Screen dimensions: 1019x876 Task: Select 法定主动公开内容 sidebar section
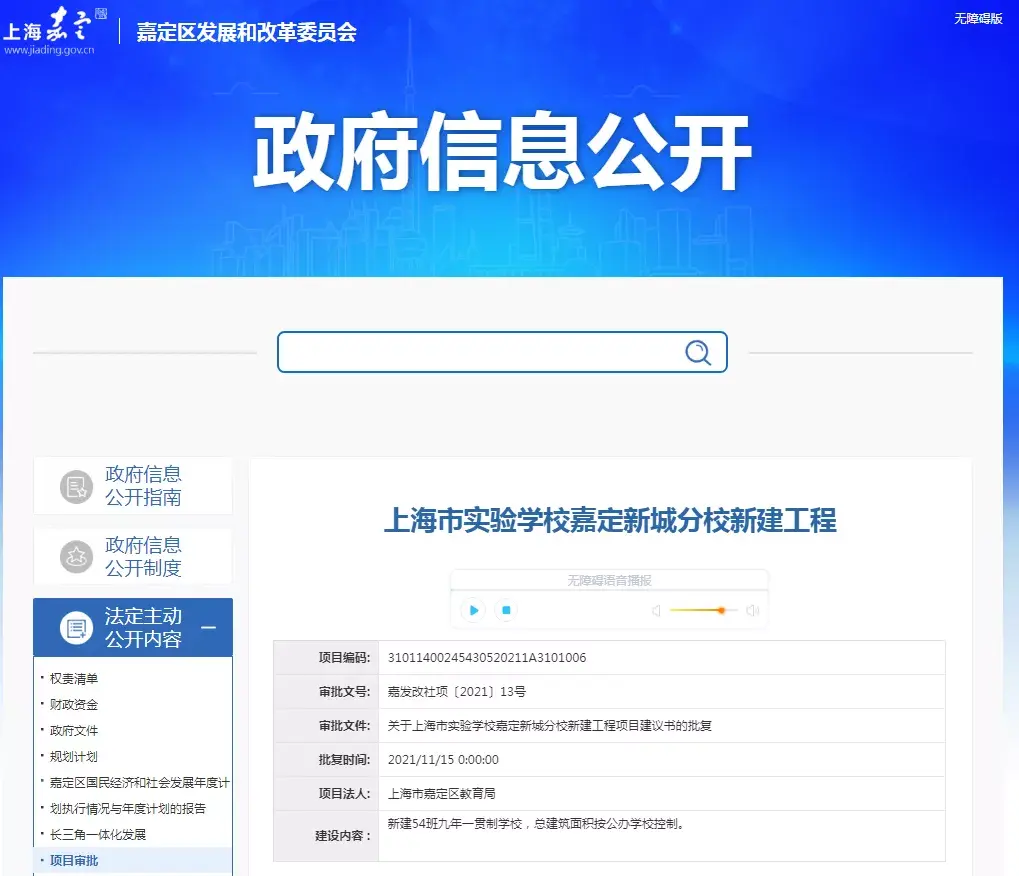[x=133, y=627]
